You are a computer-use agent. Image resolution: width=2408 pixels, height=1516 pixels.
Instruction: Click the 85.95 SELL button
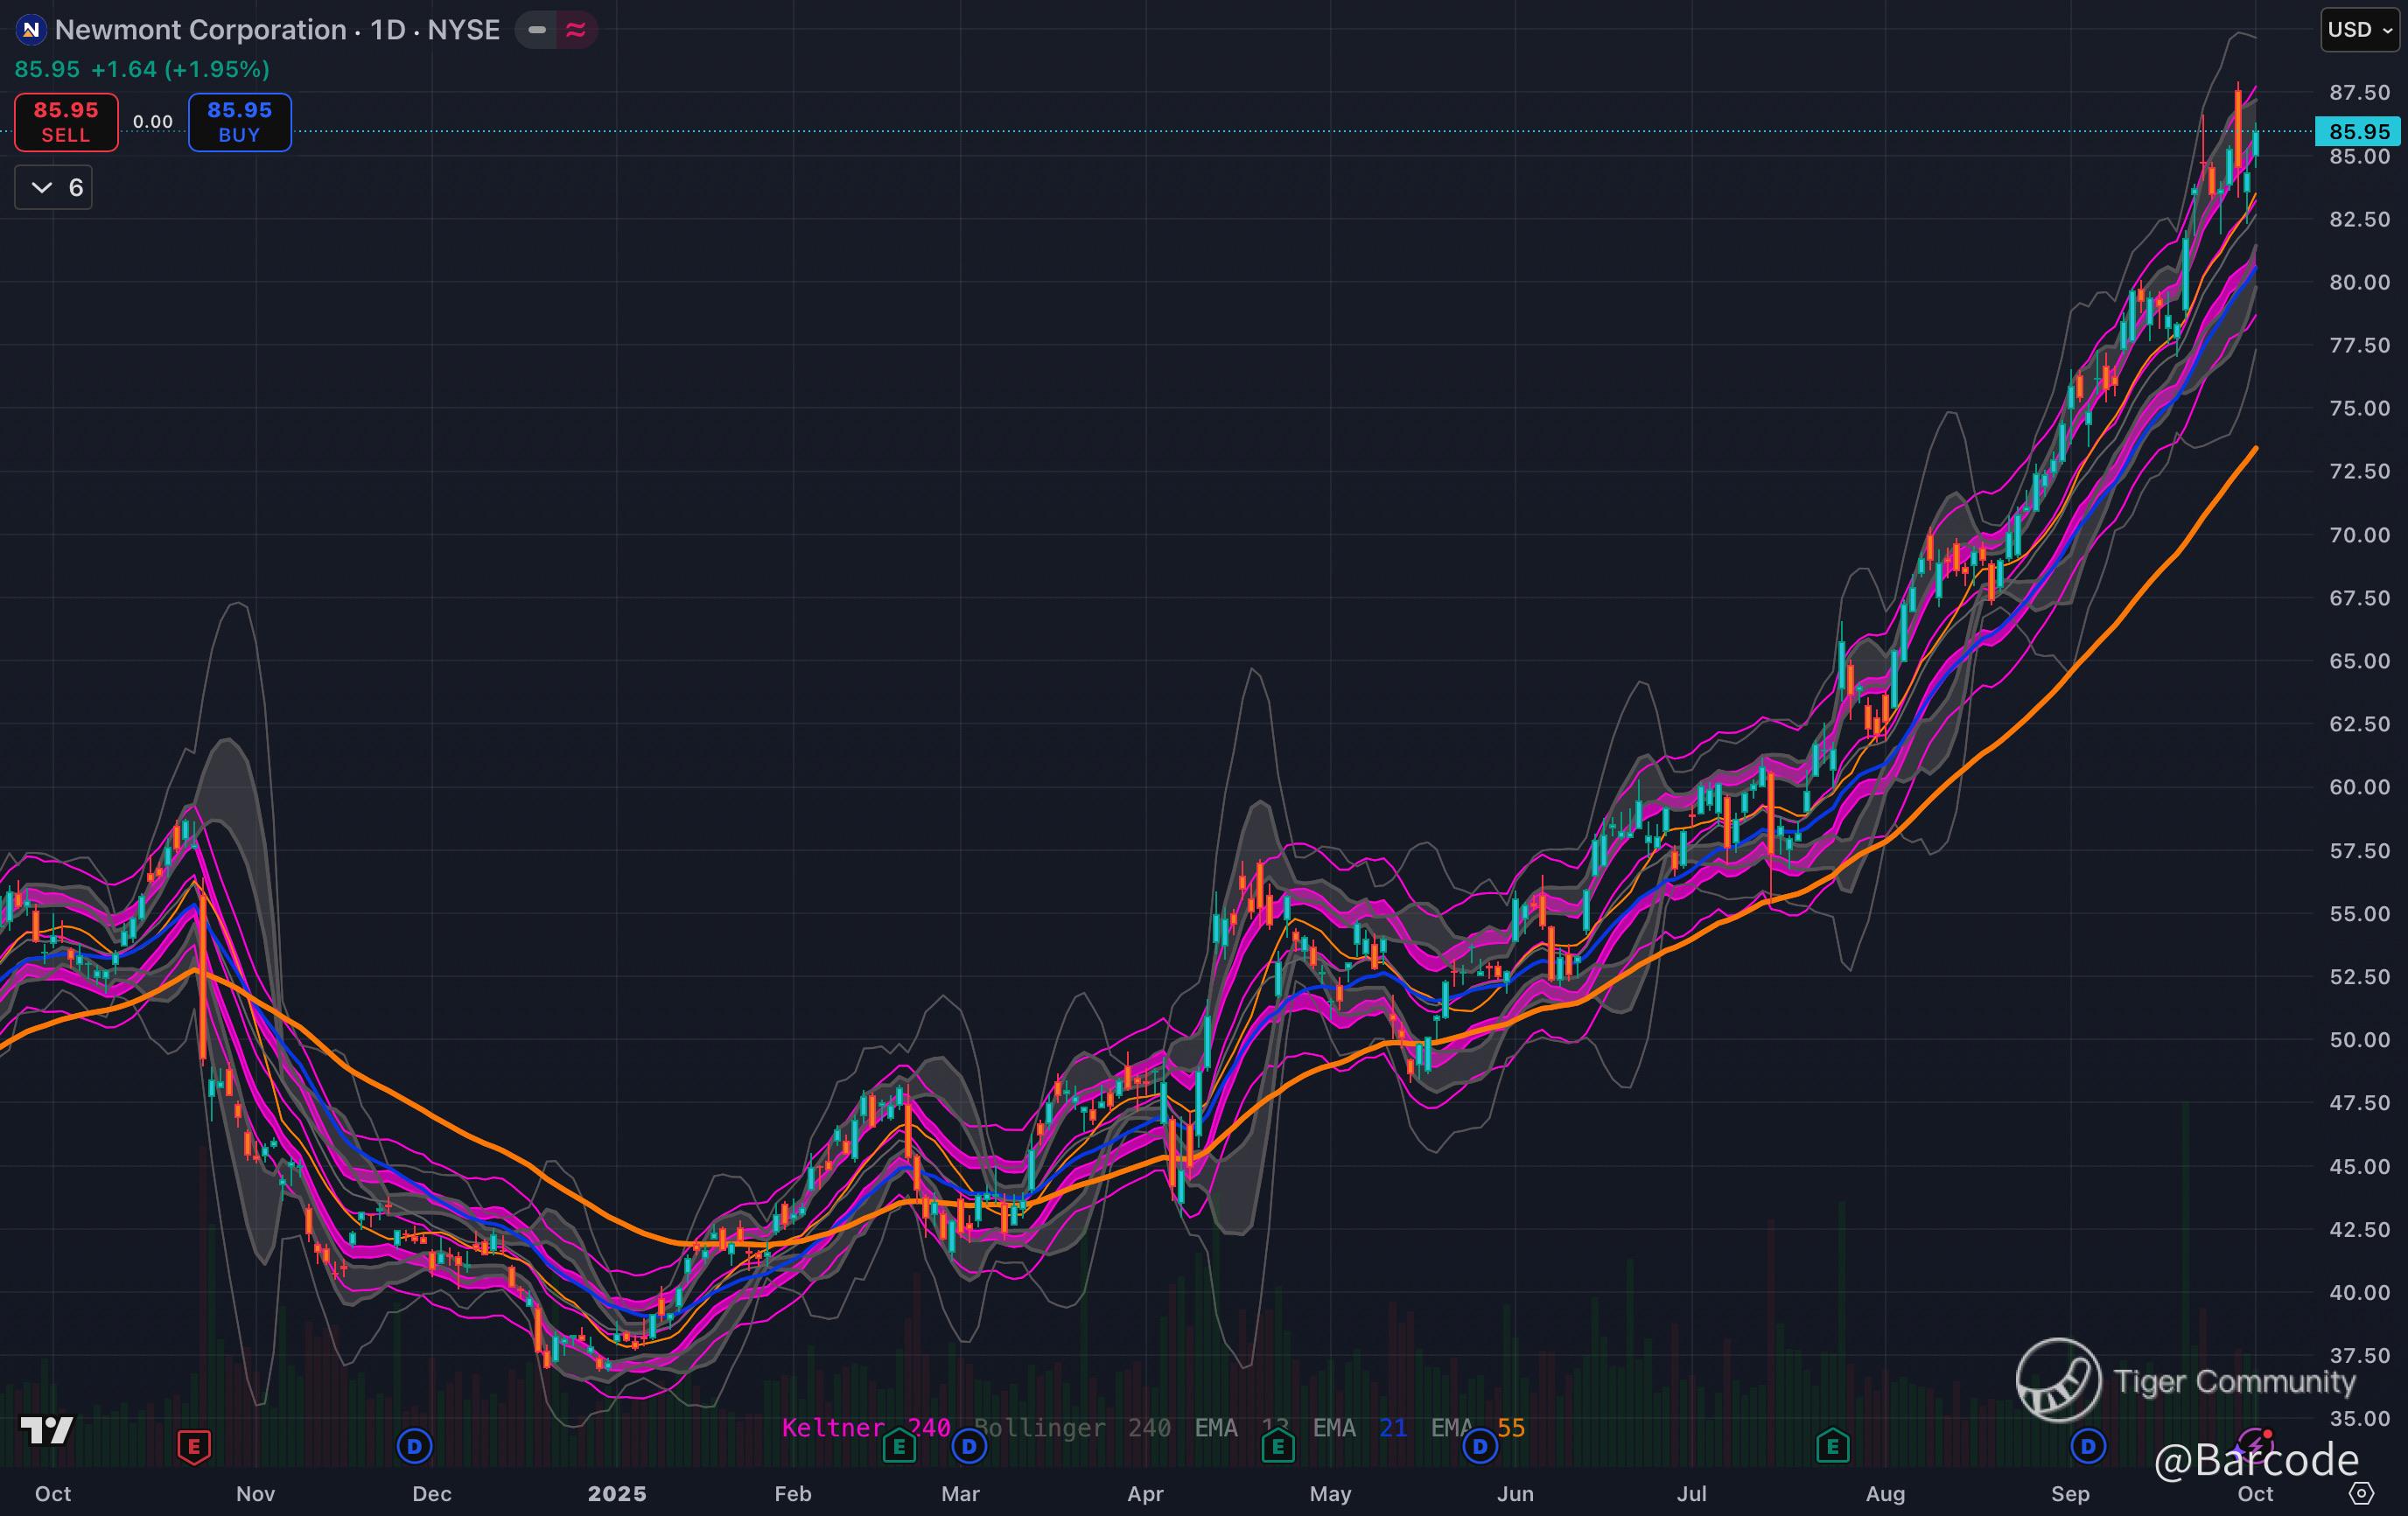(x=66, y=122)
